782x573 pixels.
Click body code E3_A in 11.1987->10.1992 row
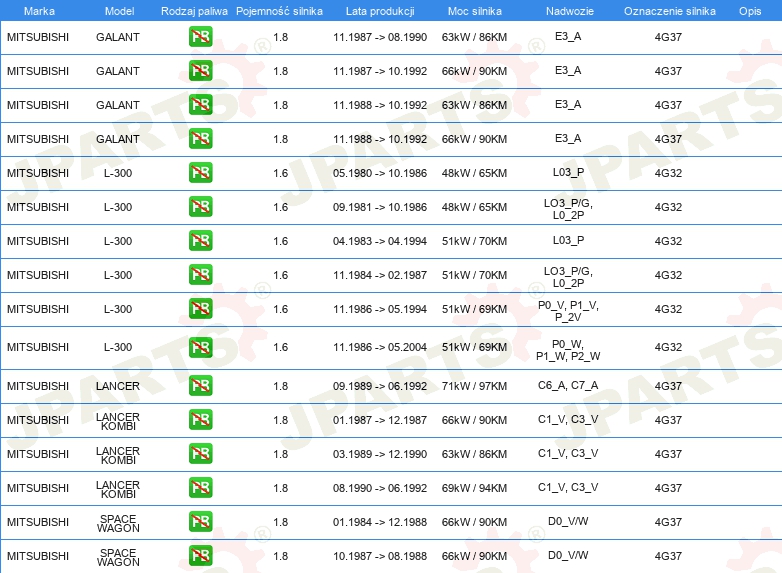pyautogui.click(x=568, y=70)
